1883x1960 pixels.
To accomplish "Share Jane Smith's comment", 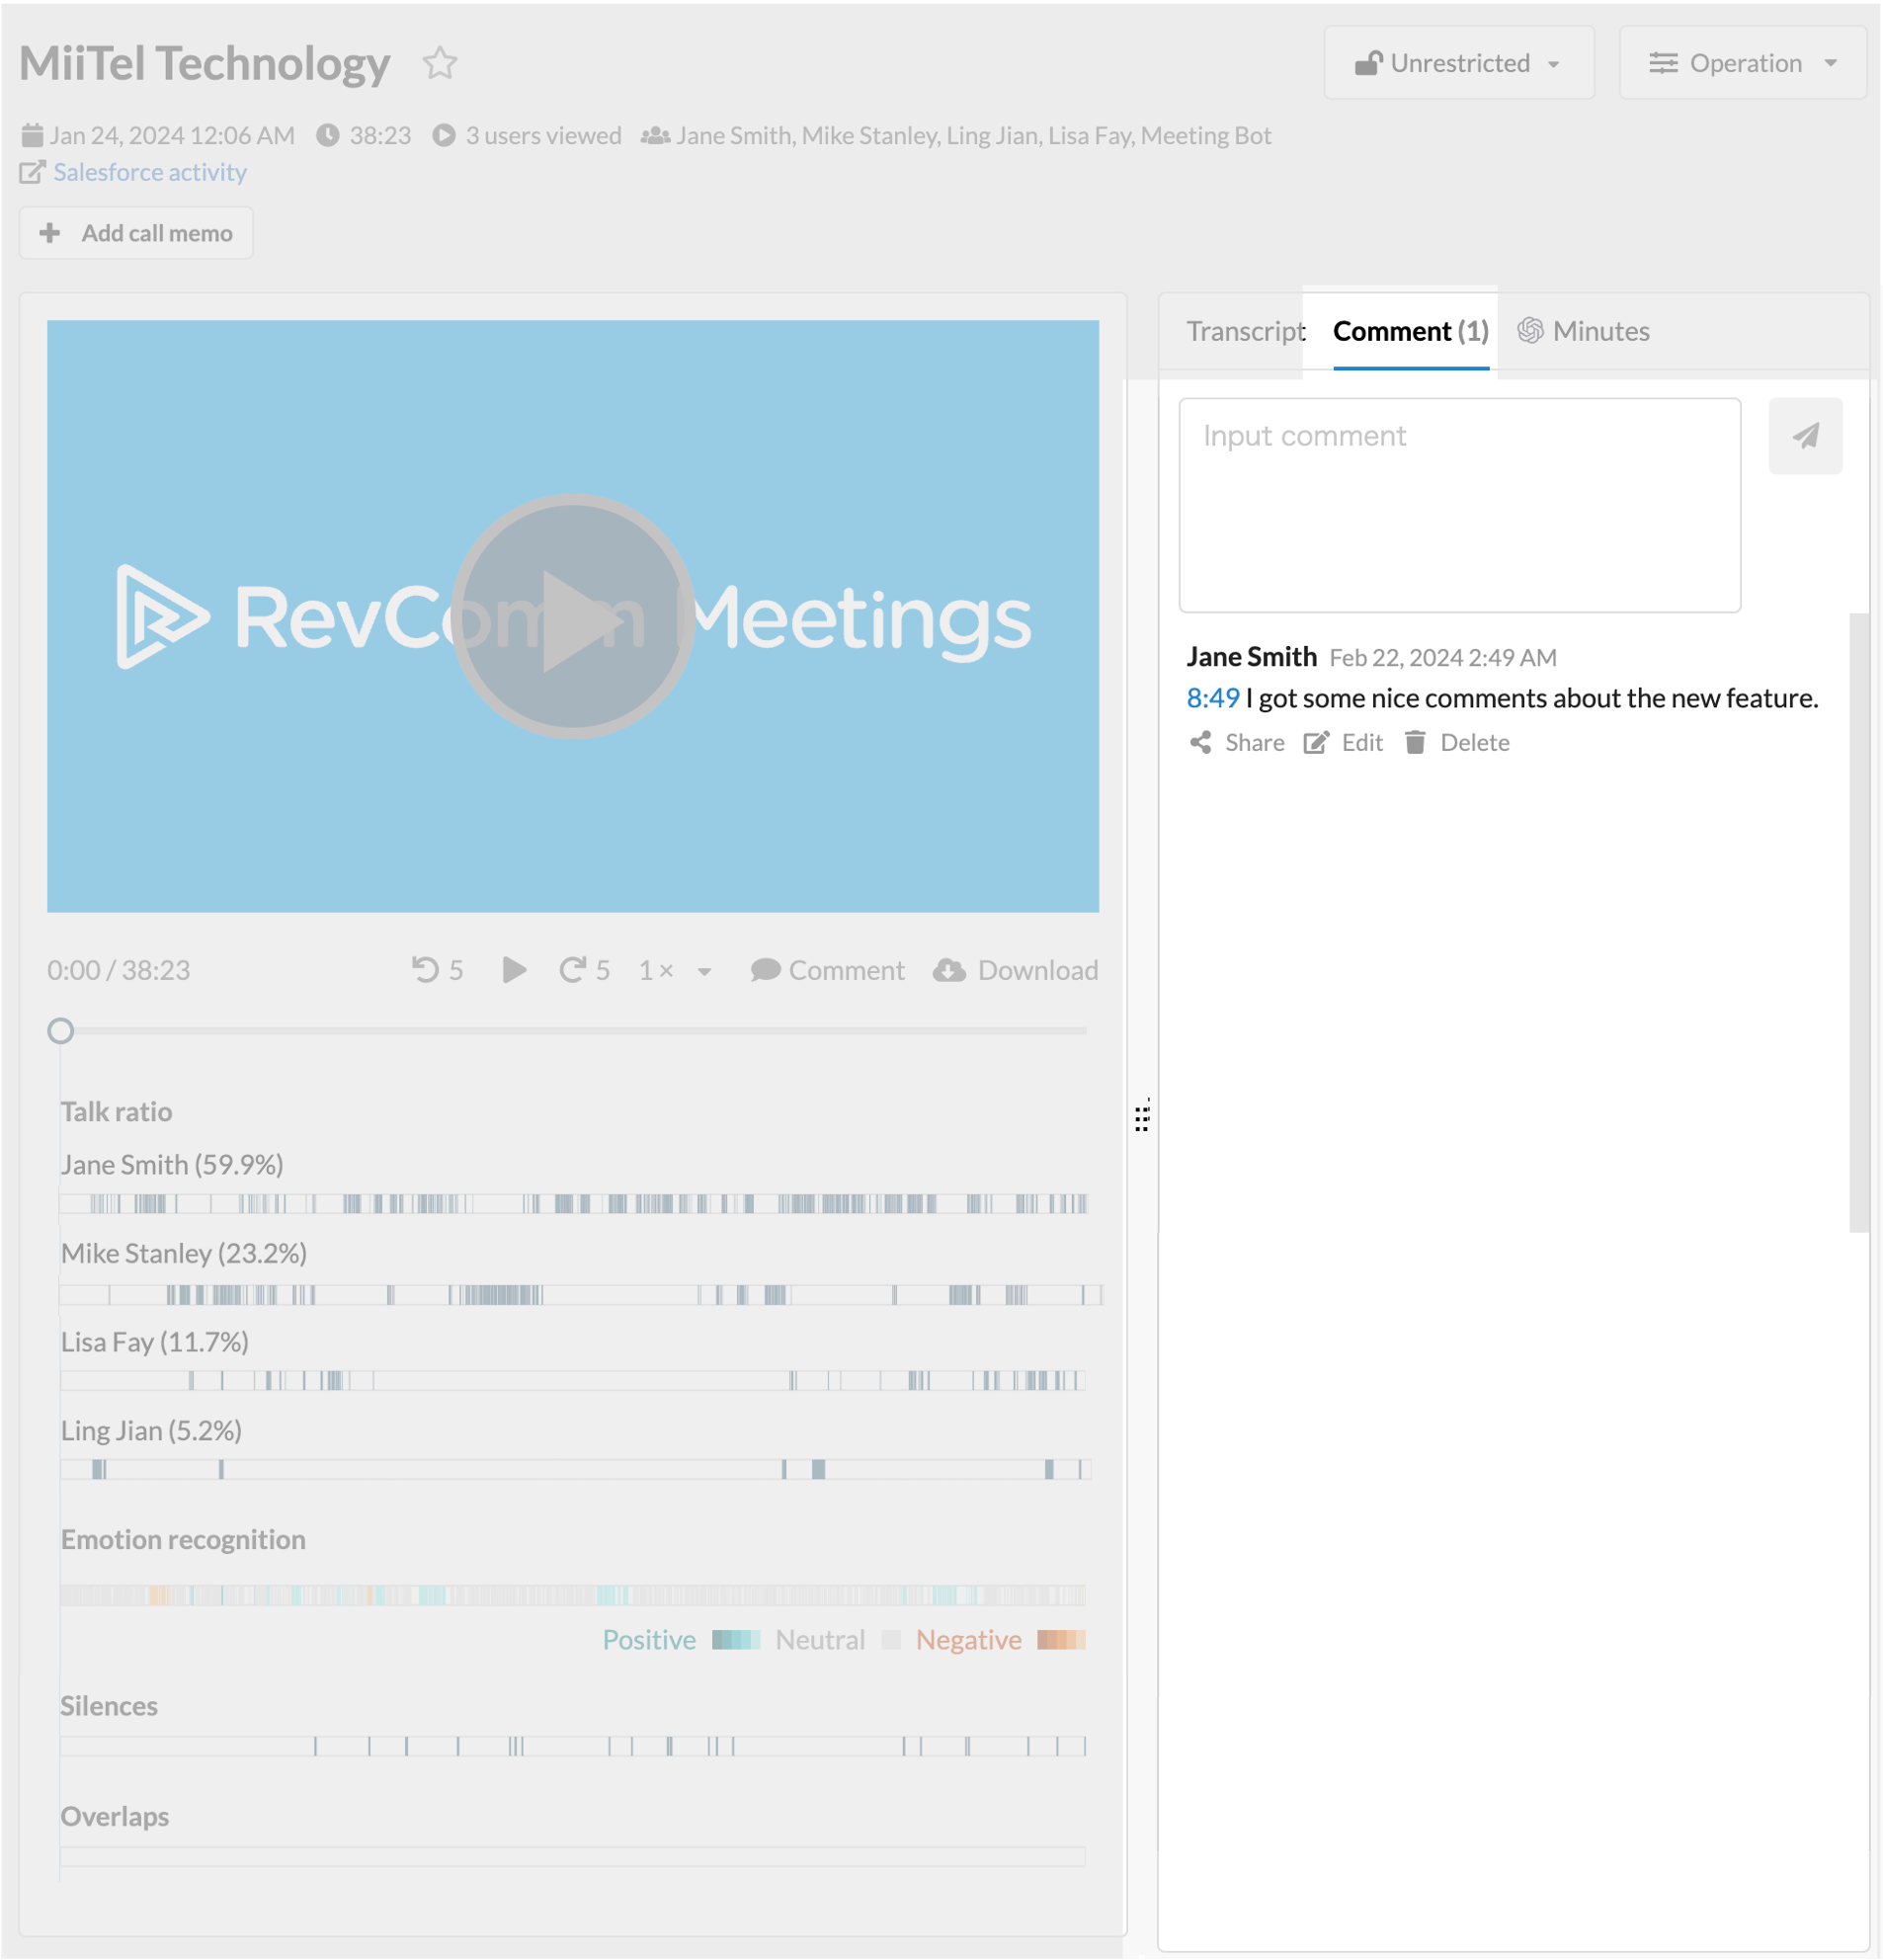I will click(1237, 743).
